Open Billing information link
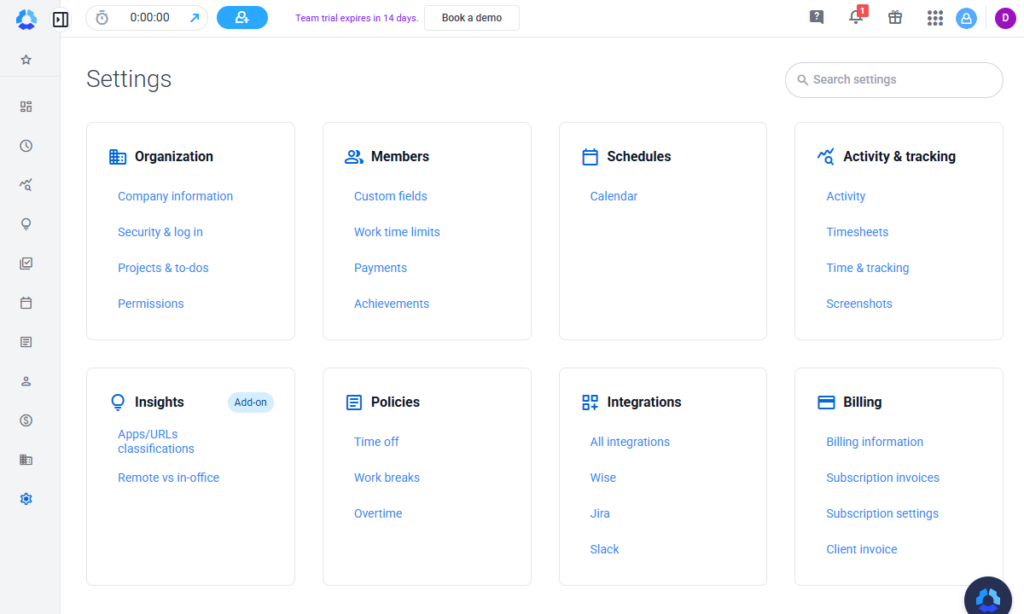This screenshot has width=1024, height=614. tap(874, 442)
